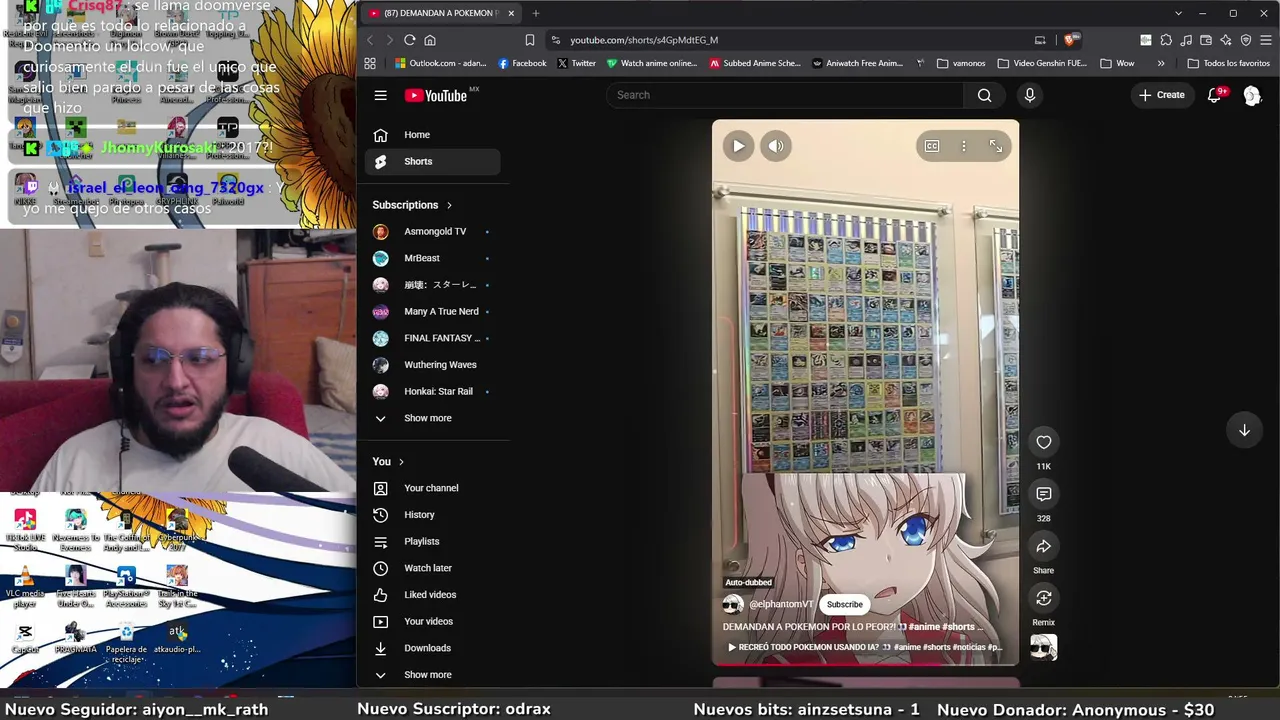Open the YouTube hamburger guide menu
The image size is (1280, 720).
point(380,95)
